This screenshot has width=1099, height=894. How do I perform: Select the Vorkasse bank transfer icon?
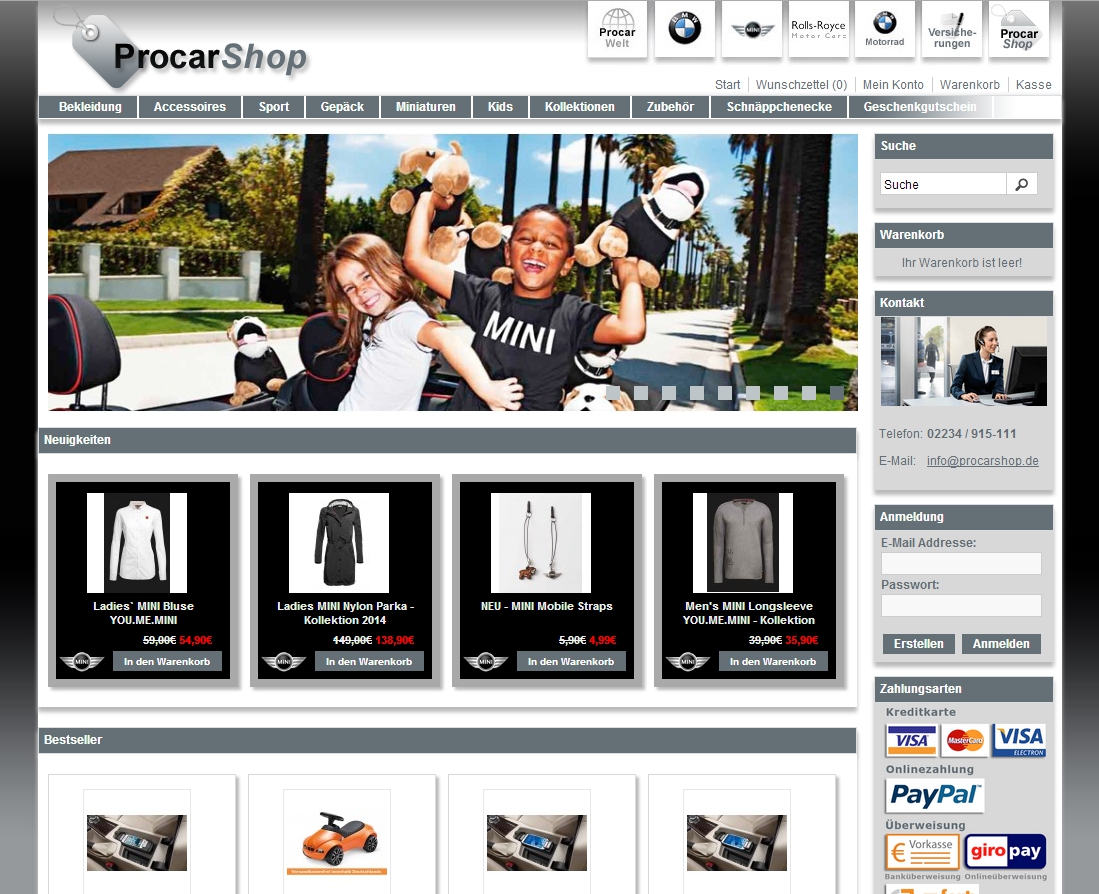pyautogui.click(x=922, y=852)
